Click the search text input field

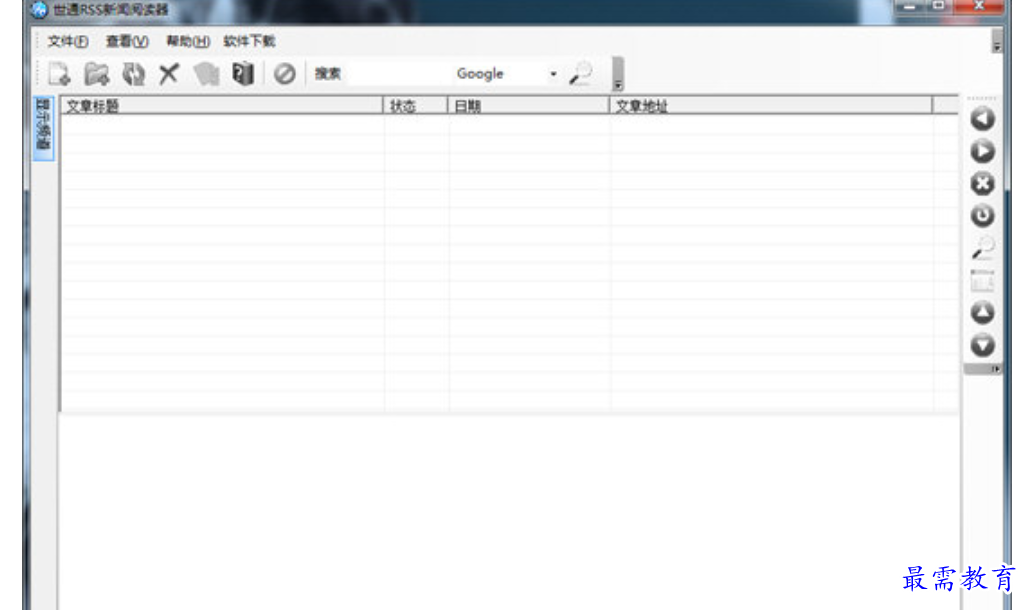point(399,74)
